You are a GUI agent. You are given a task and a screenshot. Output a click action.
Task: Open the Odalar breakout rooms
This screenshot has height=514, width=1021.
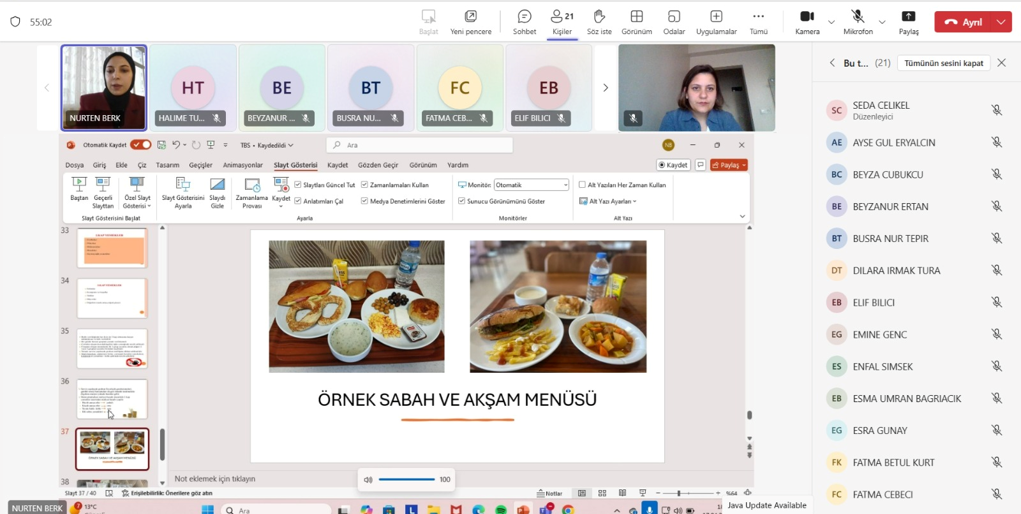tap(674, 21)
